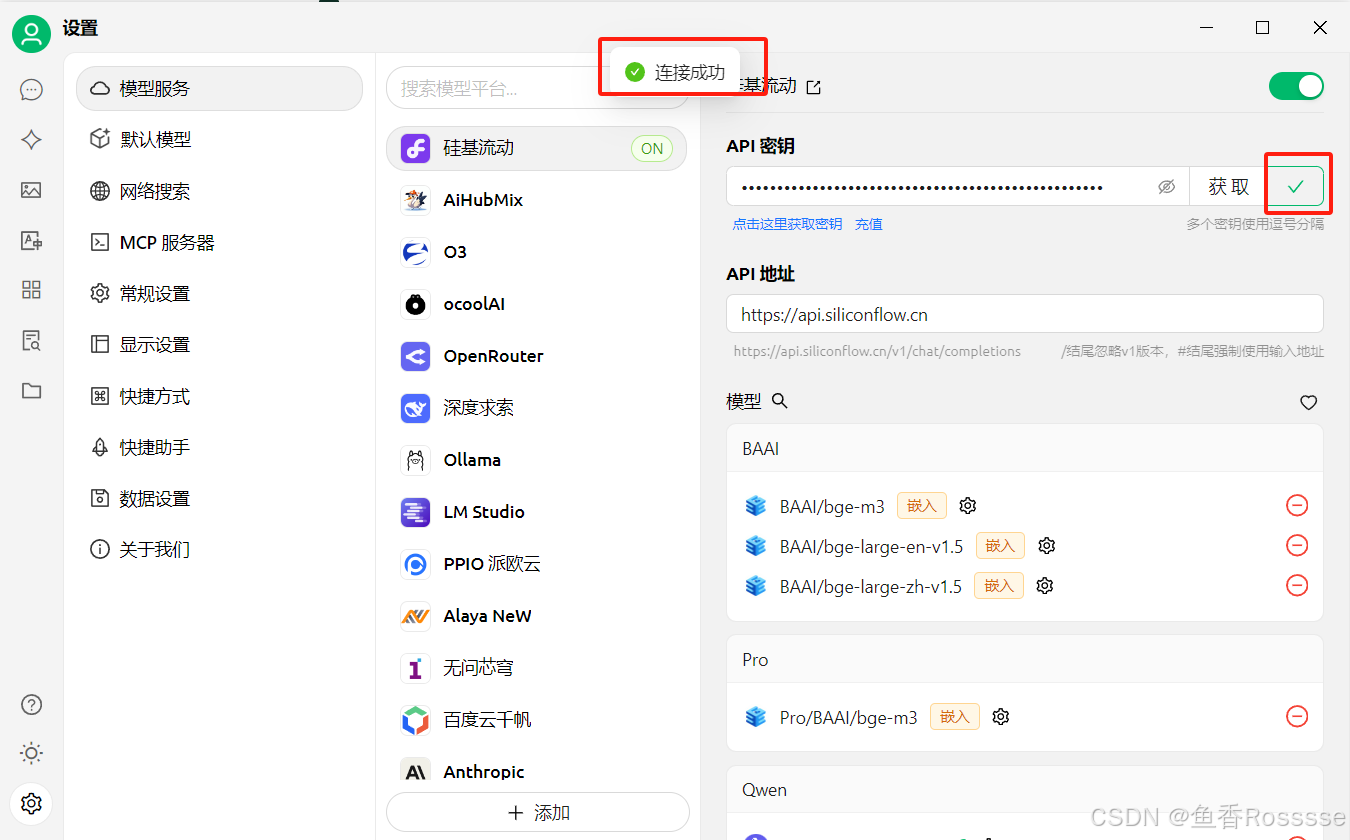Click the settings gear in sidebar

point(31,803)
